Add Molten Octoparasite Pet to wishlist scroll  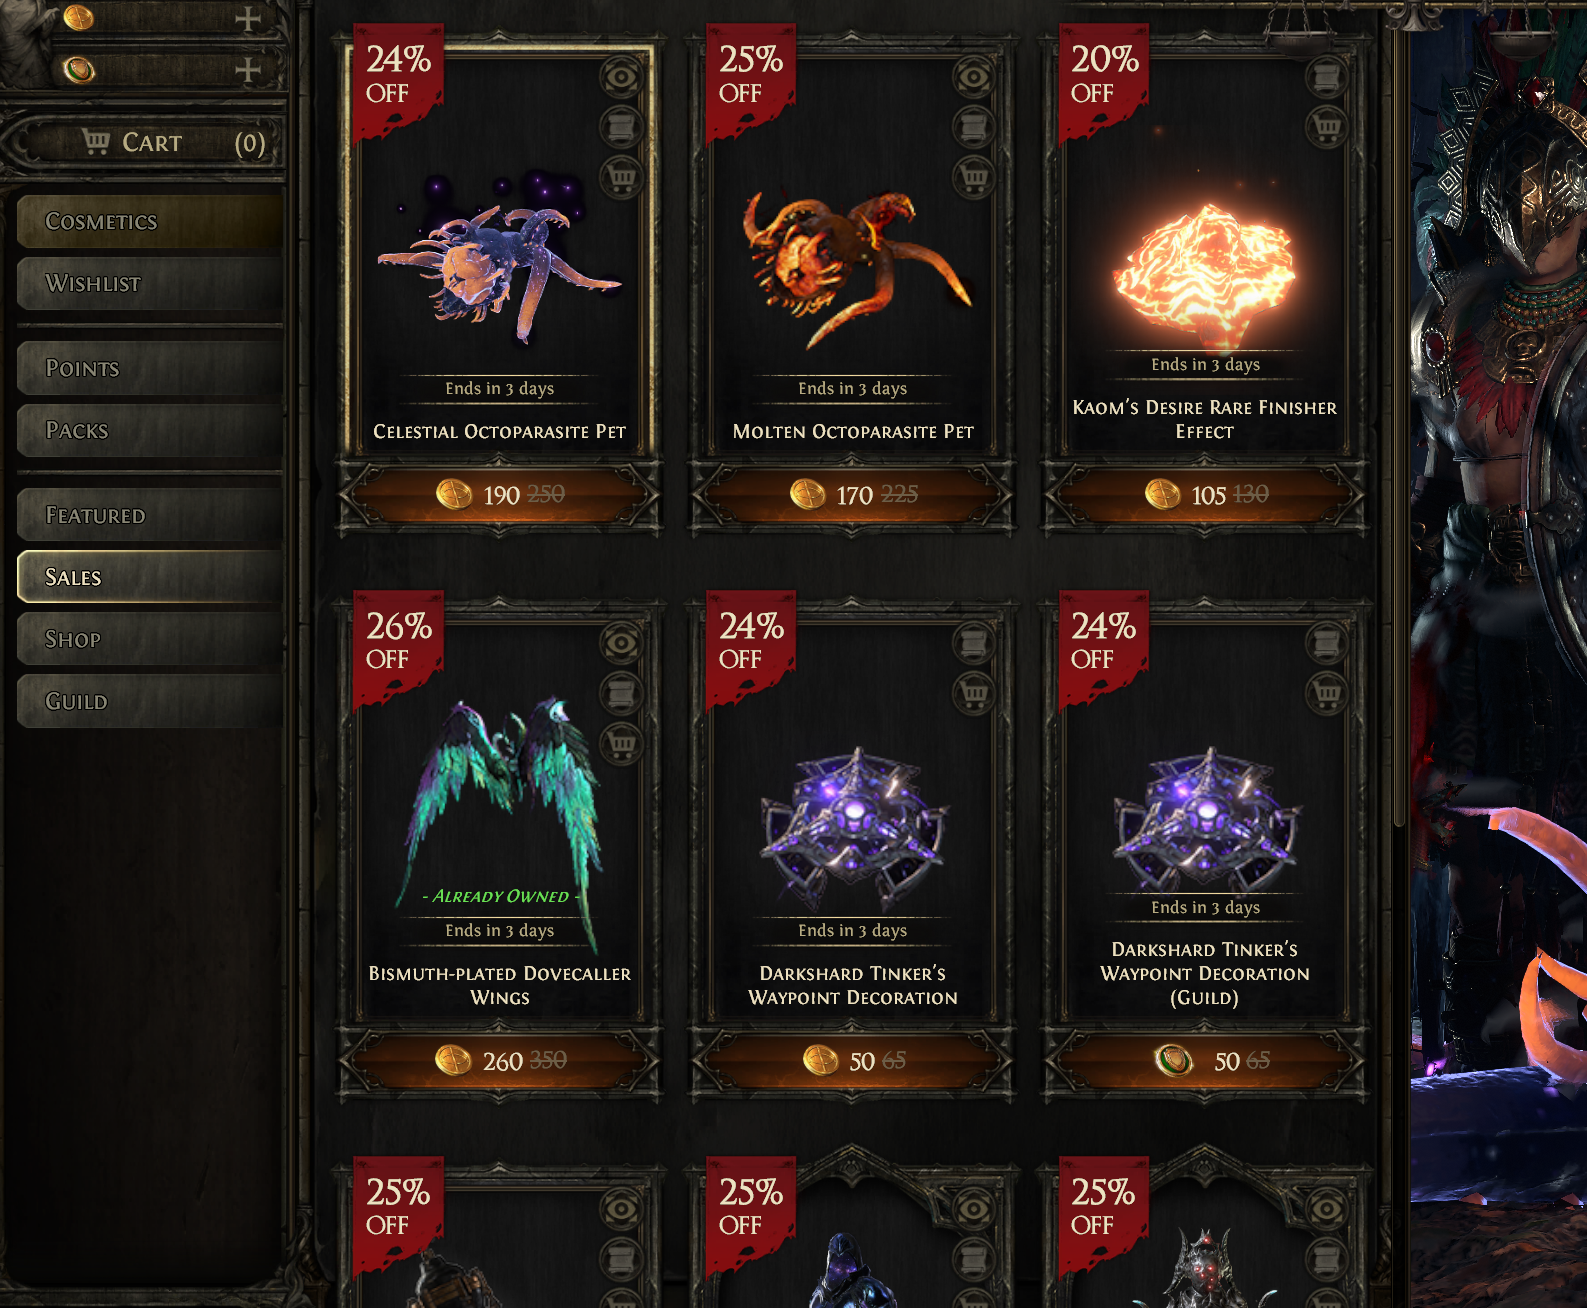[x=974, y=127]
